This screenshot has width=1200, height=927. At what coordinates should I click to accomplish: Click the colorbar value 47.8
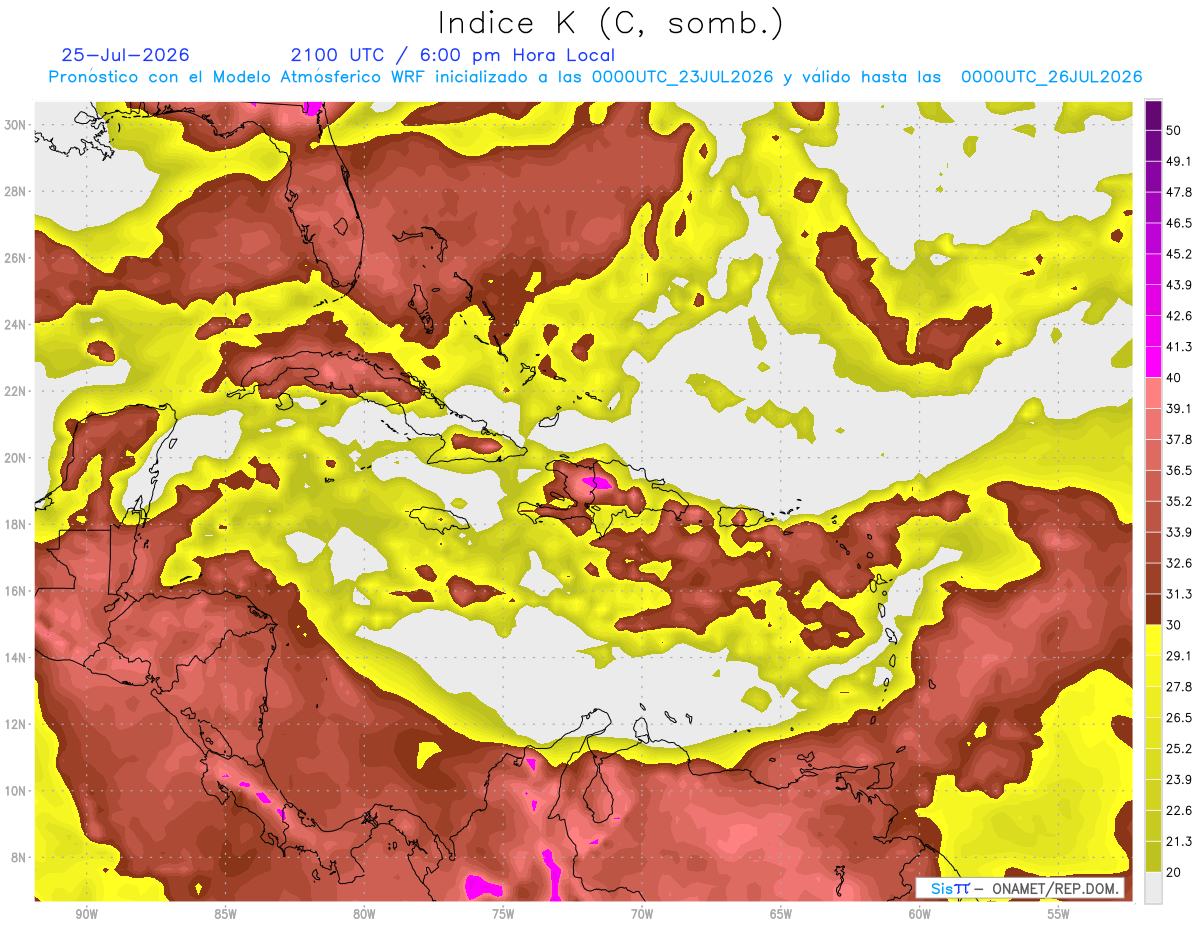coord(1179,192)
